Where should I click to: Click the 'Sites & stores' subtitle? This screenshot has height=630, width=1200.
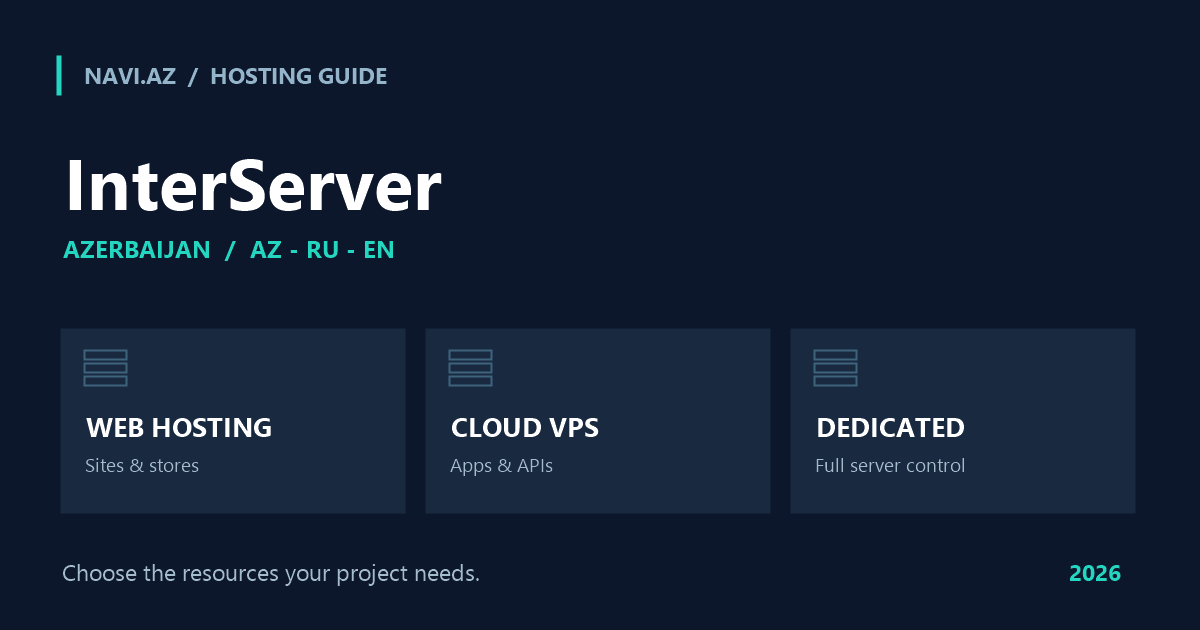click(x=142, y=466)
